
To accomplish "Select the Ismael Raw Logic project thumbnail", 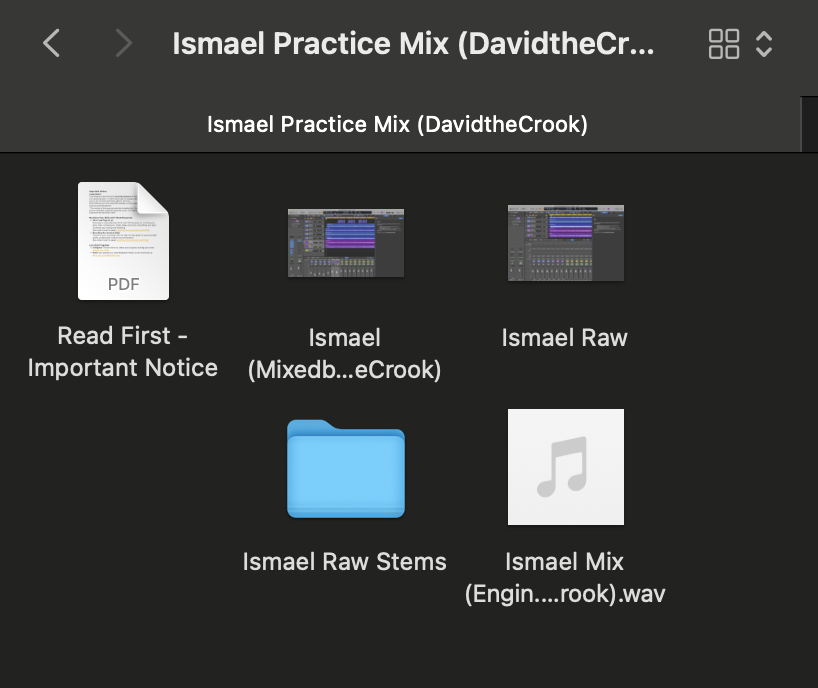I will tap(565, 242).
